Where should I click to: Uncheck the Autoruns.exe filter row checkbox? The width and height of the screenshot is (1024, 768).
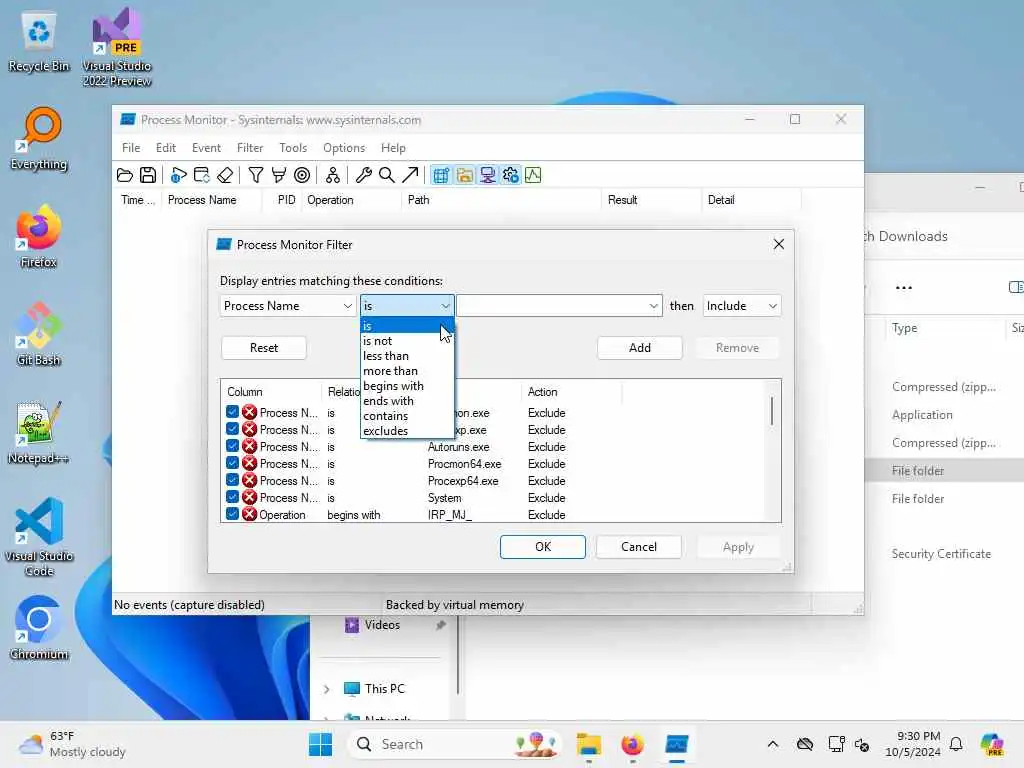pyautogui.click(x=232, y=446)
